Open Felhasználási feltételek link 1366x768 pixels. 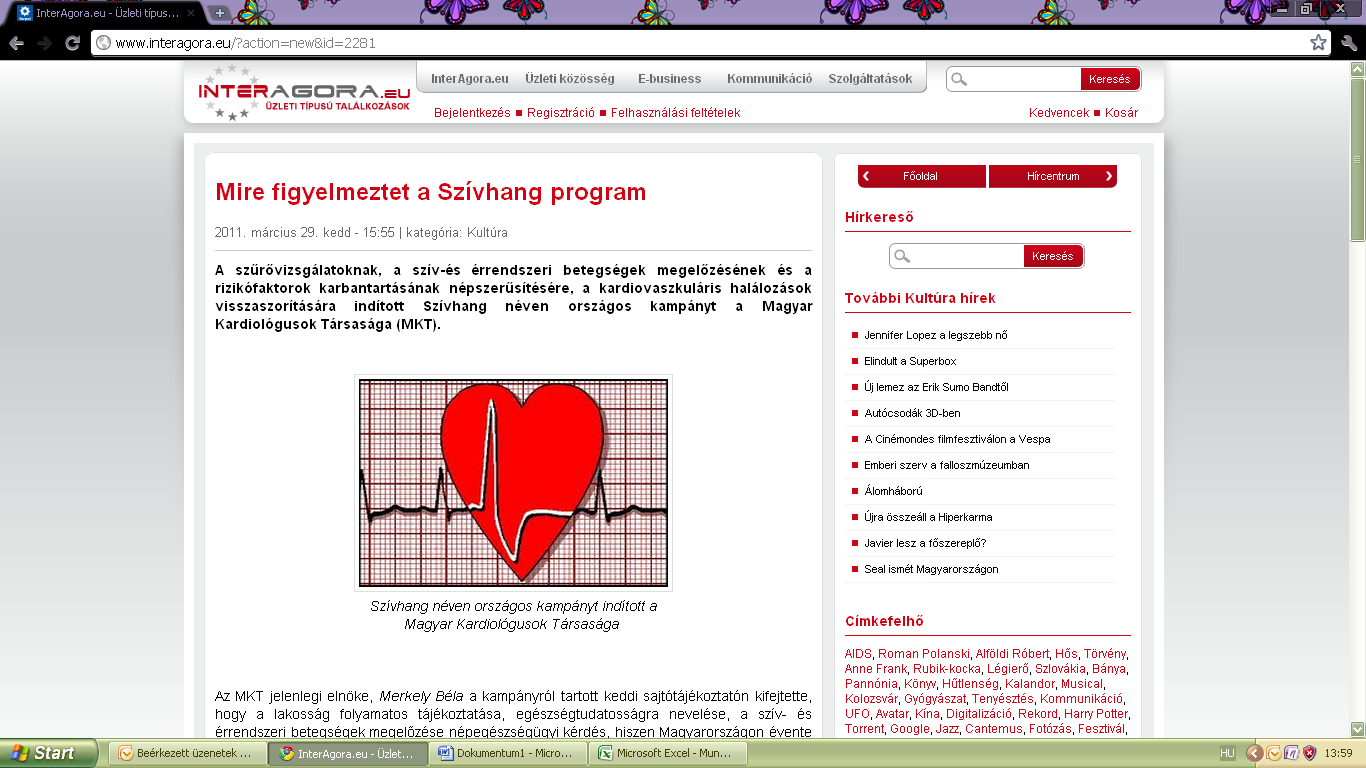(x=675, y=113)
